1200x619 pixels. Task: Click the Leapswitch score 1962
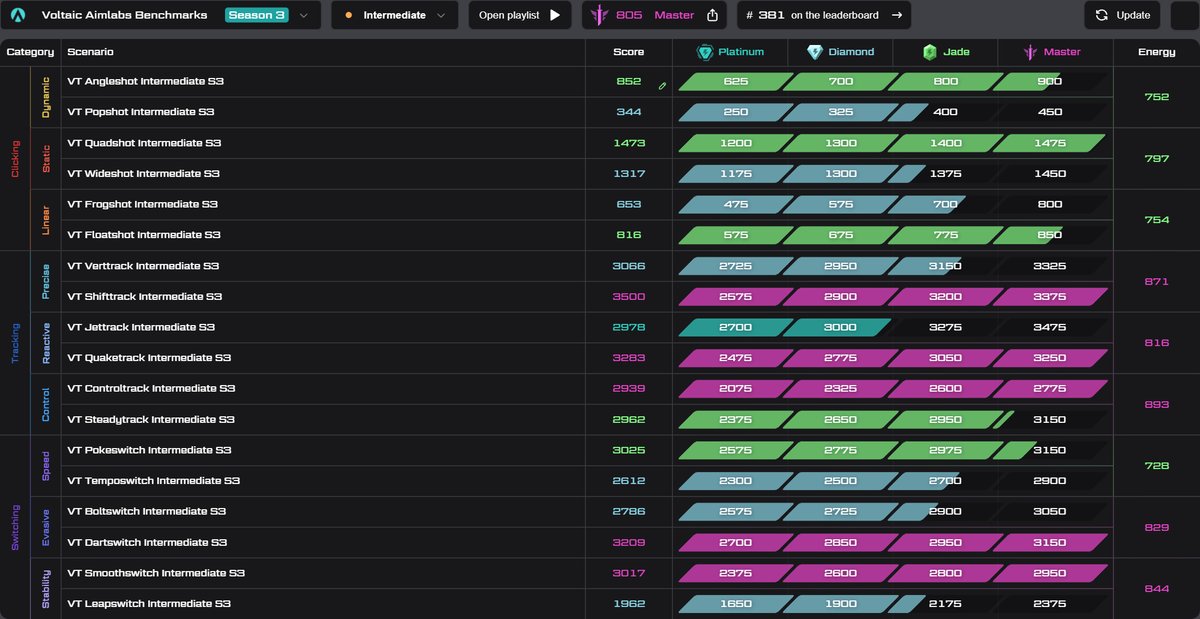click(x=629, y=604)
